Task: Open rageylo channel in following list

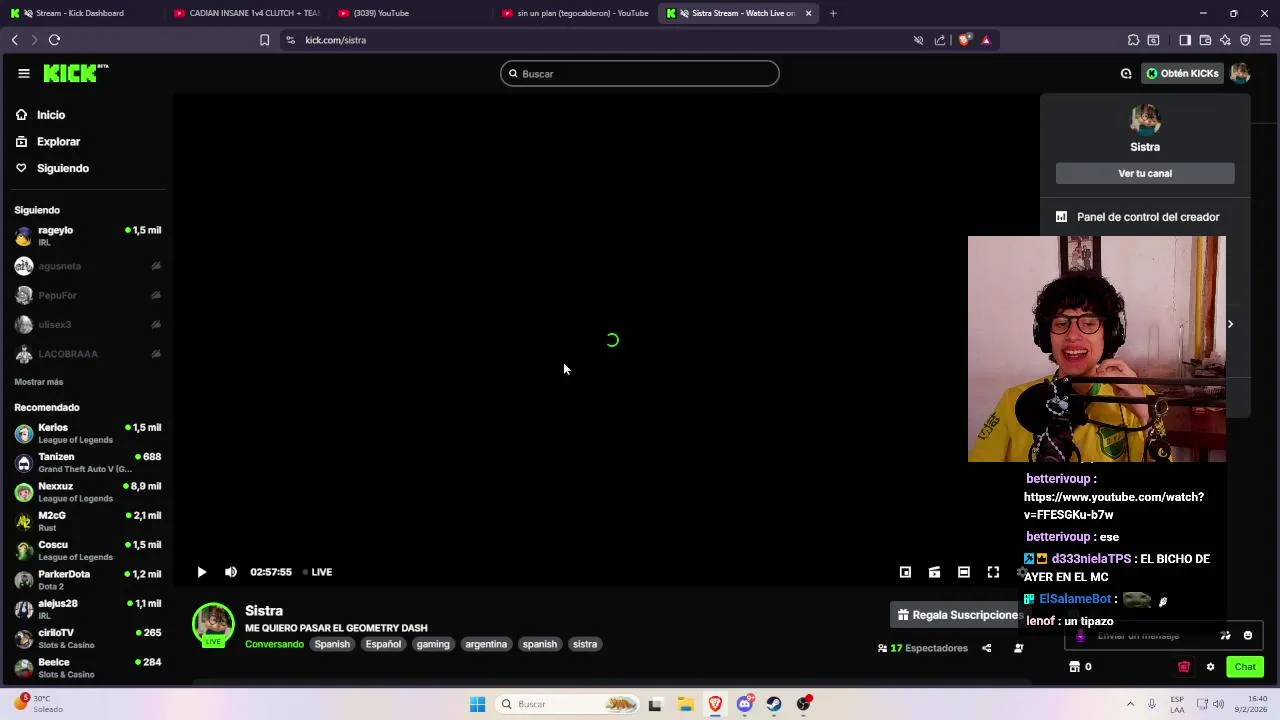Action: (88, 236)
